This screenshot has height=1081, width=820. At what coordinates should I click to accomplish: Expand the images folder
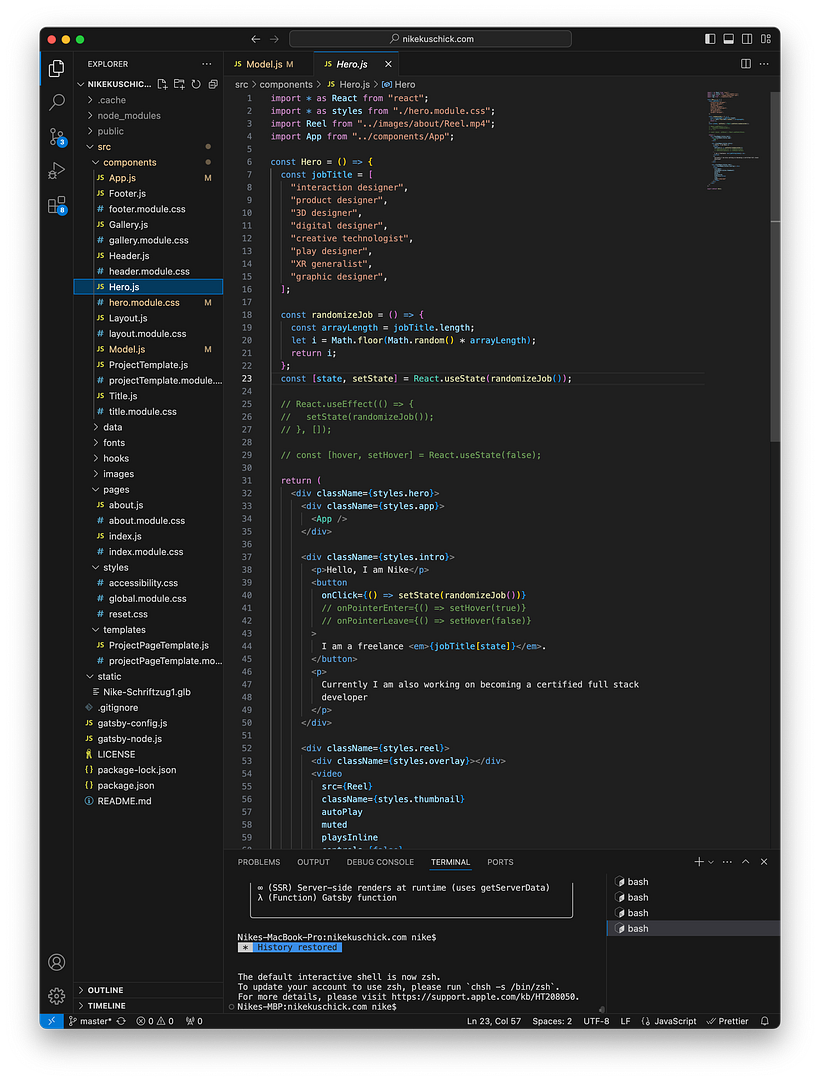point(148,474)
